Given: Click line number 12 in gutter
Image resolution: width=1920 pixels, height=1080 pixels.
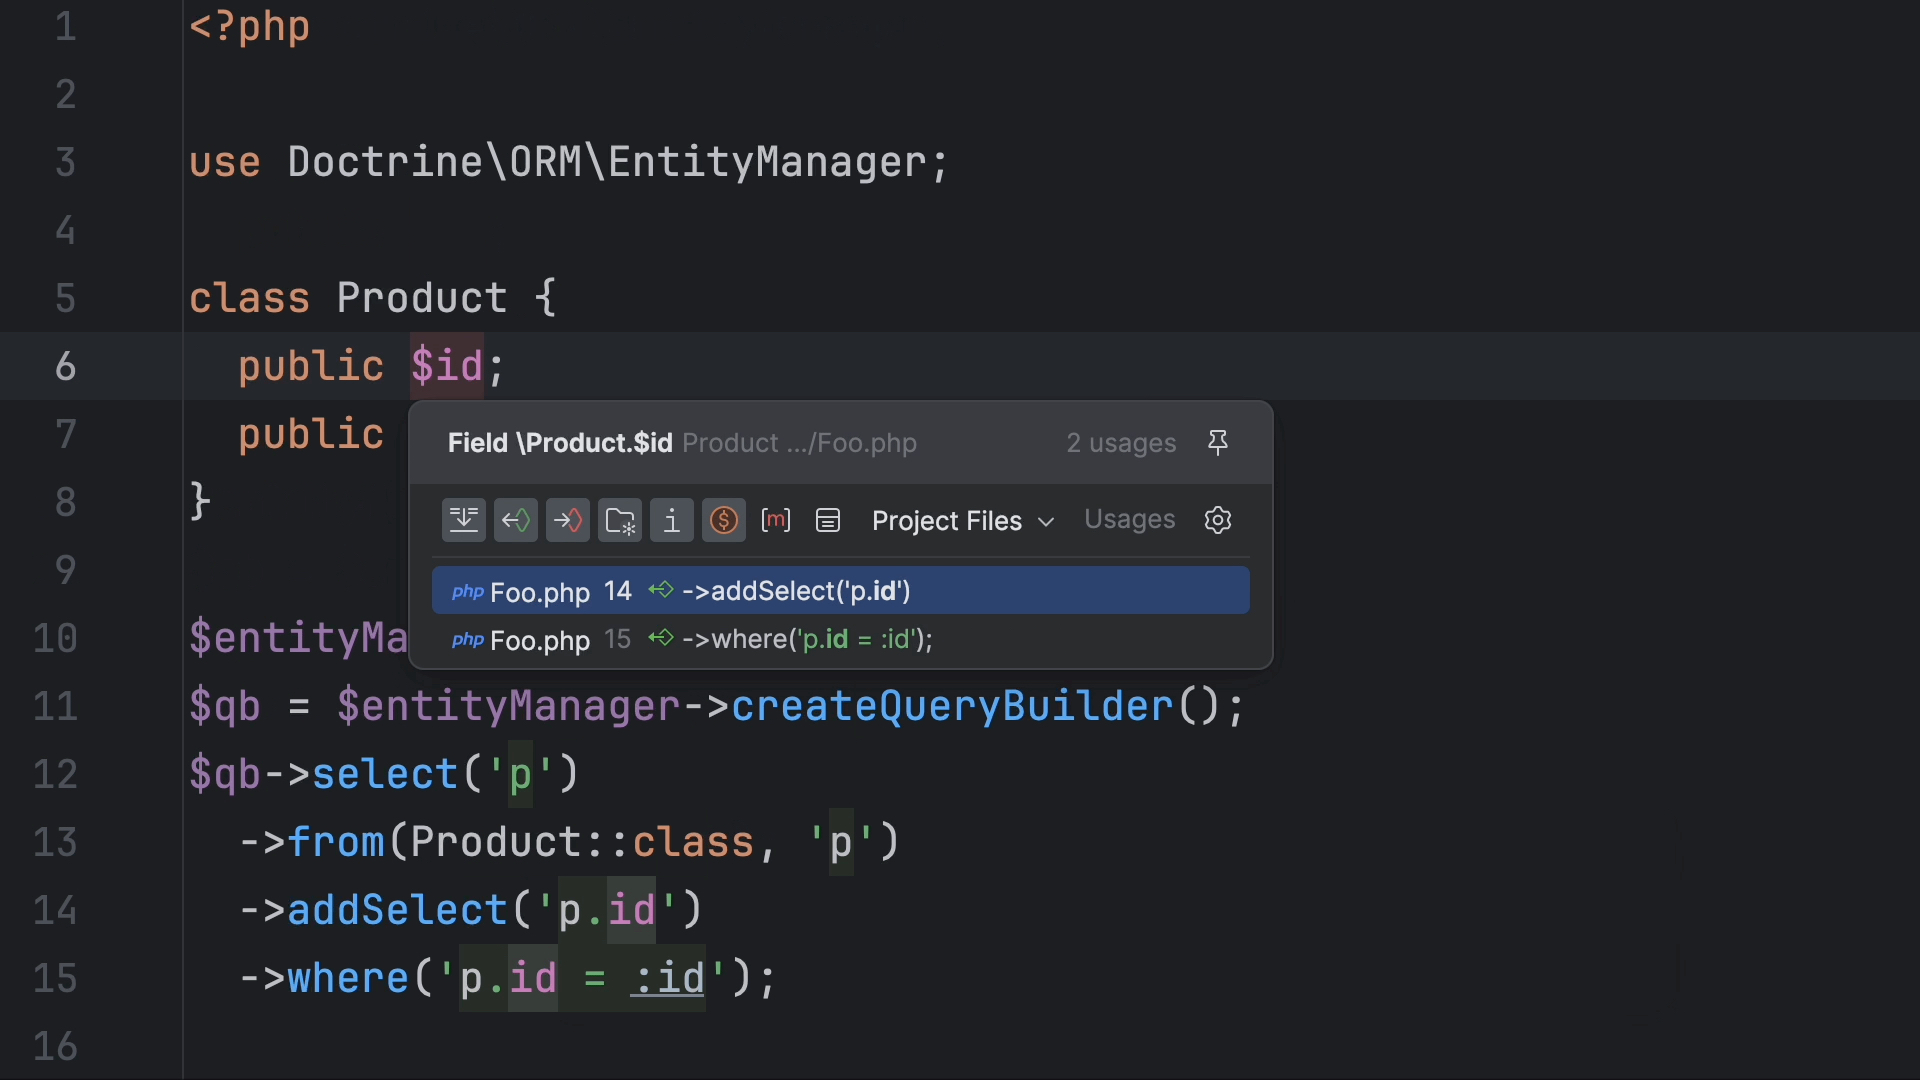Looking at the screenshot, I should pos(55,774).
